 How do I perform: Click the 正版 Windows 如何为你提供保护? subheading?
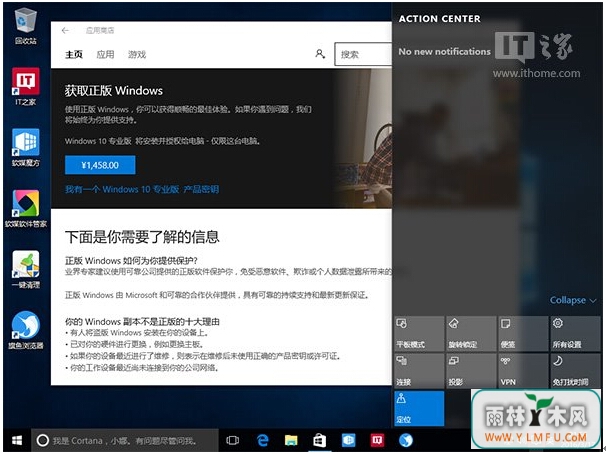(x=131, y=261)
